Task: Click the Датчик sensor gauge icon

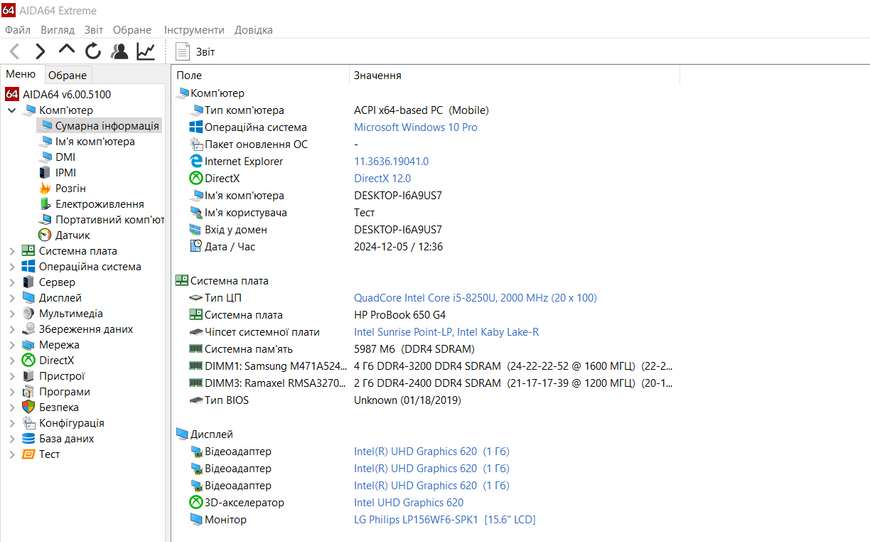Action: point(45,235)
